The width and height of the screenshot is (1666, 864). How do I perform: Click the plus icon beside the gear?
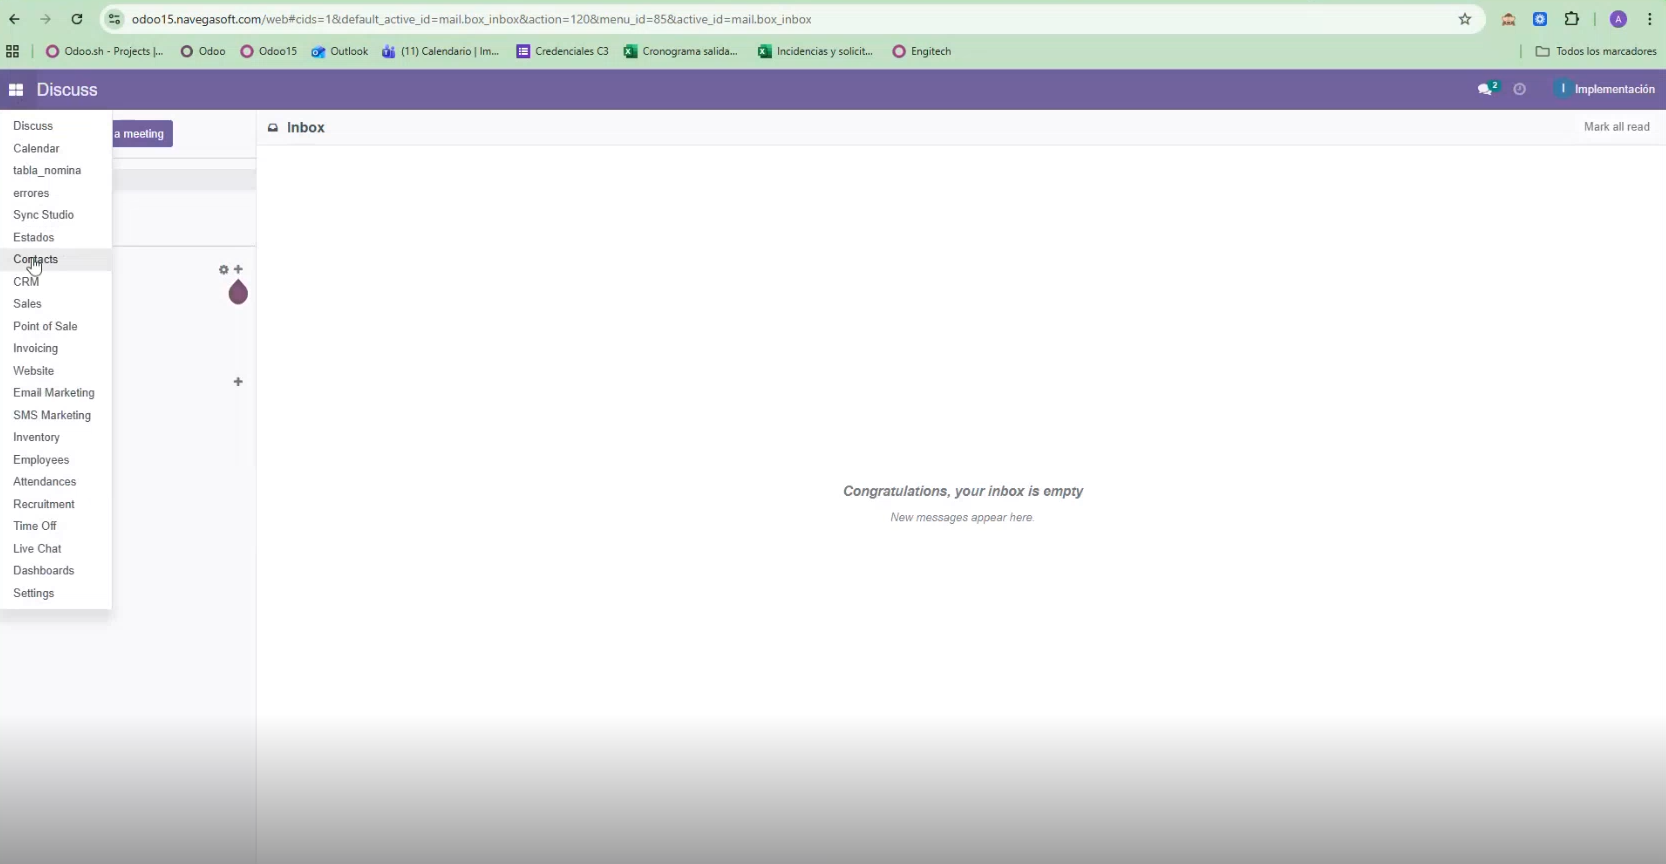pos(238,270)
